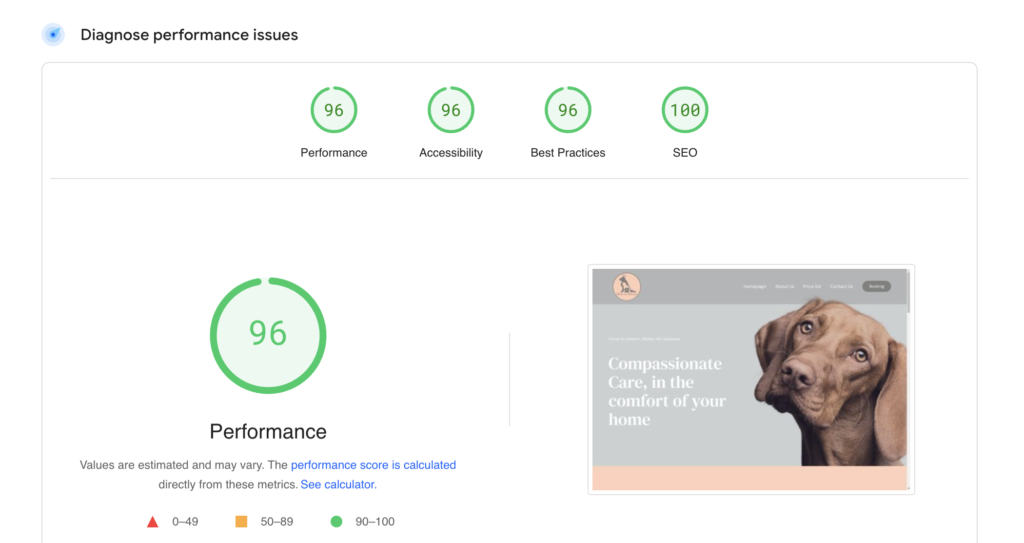Click the round logo in the site preview
This screenshot has width=1024, height=543.
pos(626,287)
